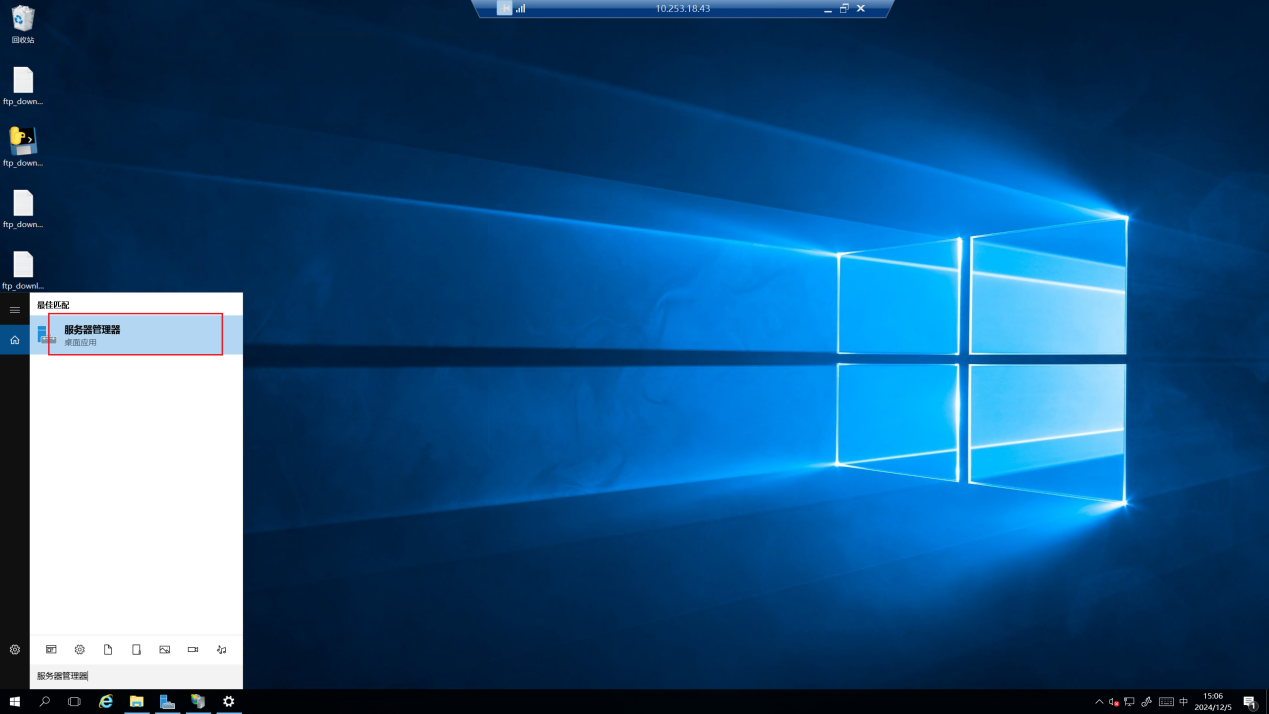The image size is (1269, 714).
Task: Filter search results by Videos
Action: coord(193,649)
